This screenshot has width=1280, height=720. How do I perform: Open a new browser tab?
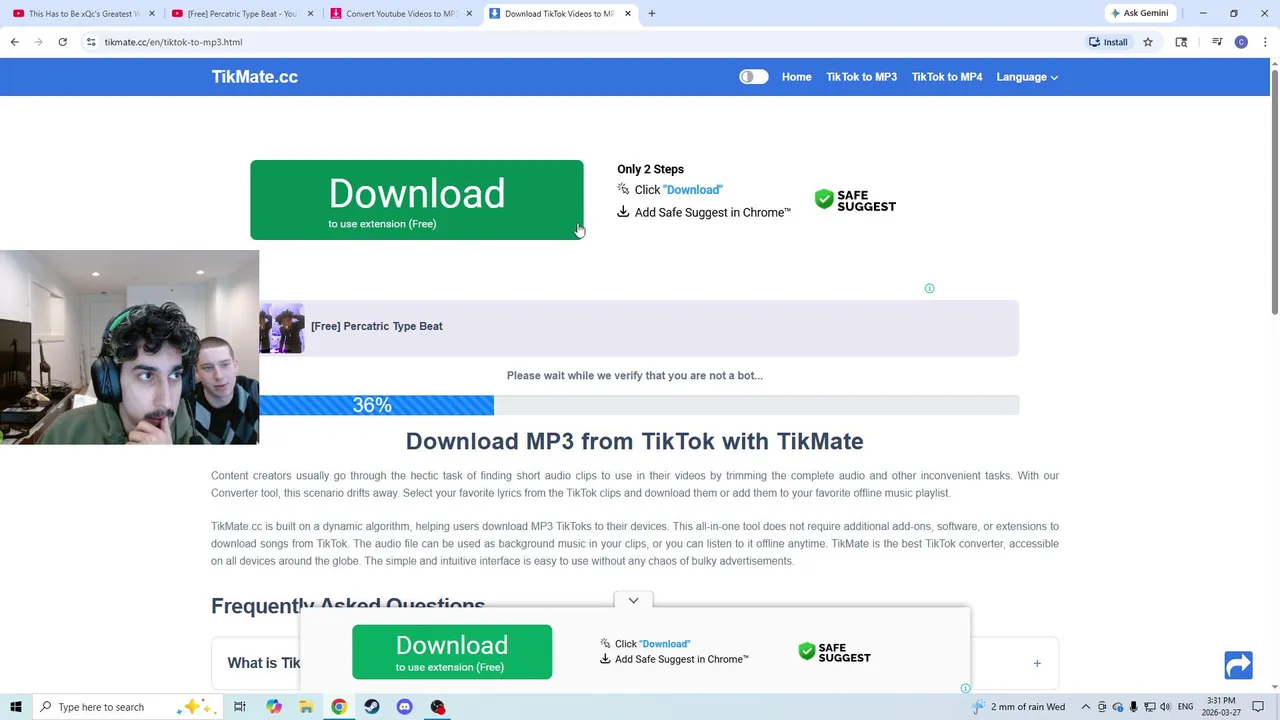coord(652,14)
